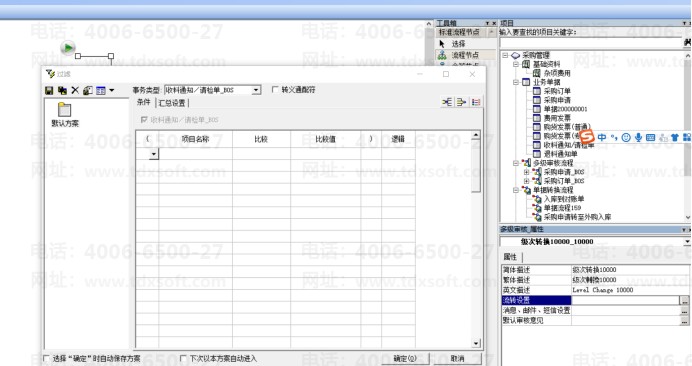Click the conditions grid scrollbar up arrow
692x366 pixels.
(476, 135)
